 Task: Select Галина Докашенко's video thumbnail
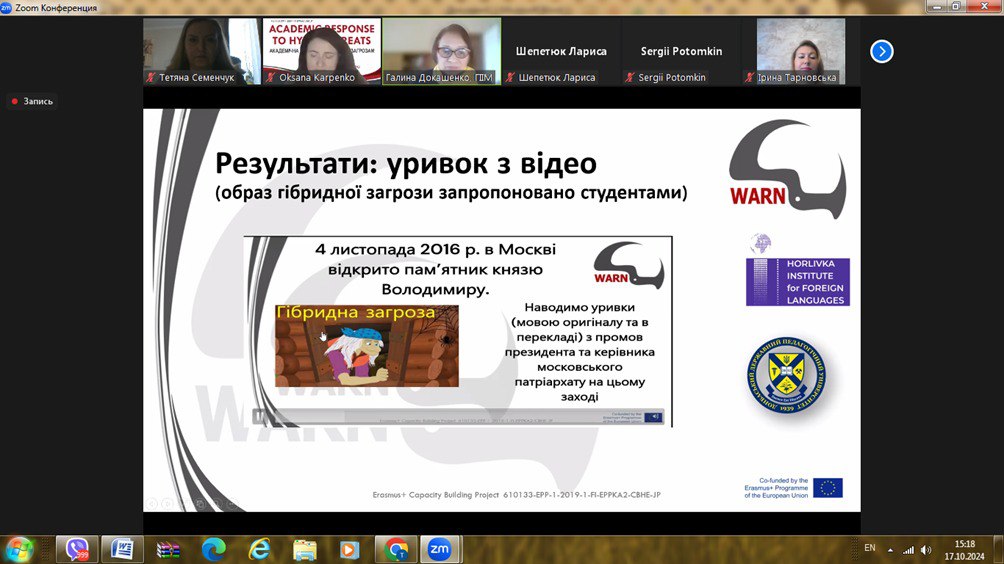pos(442,51)
